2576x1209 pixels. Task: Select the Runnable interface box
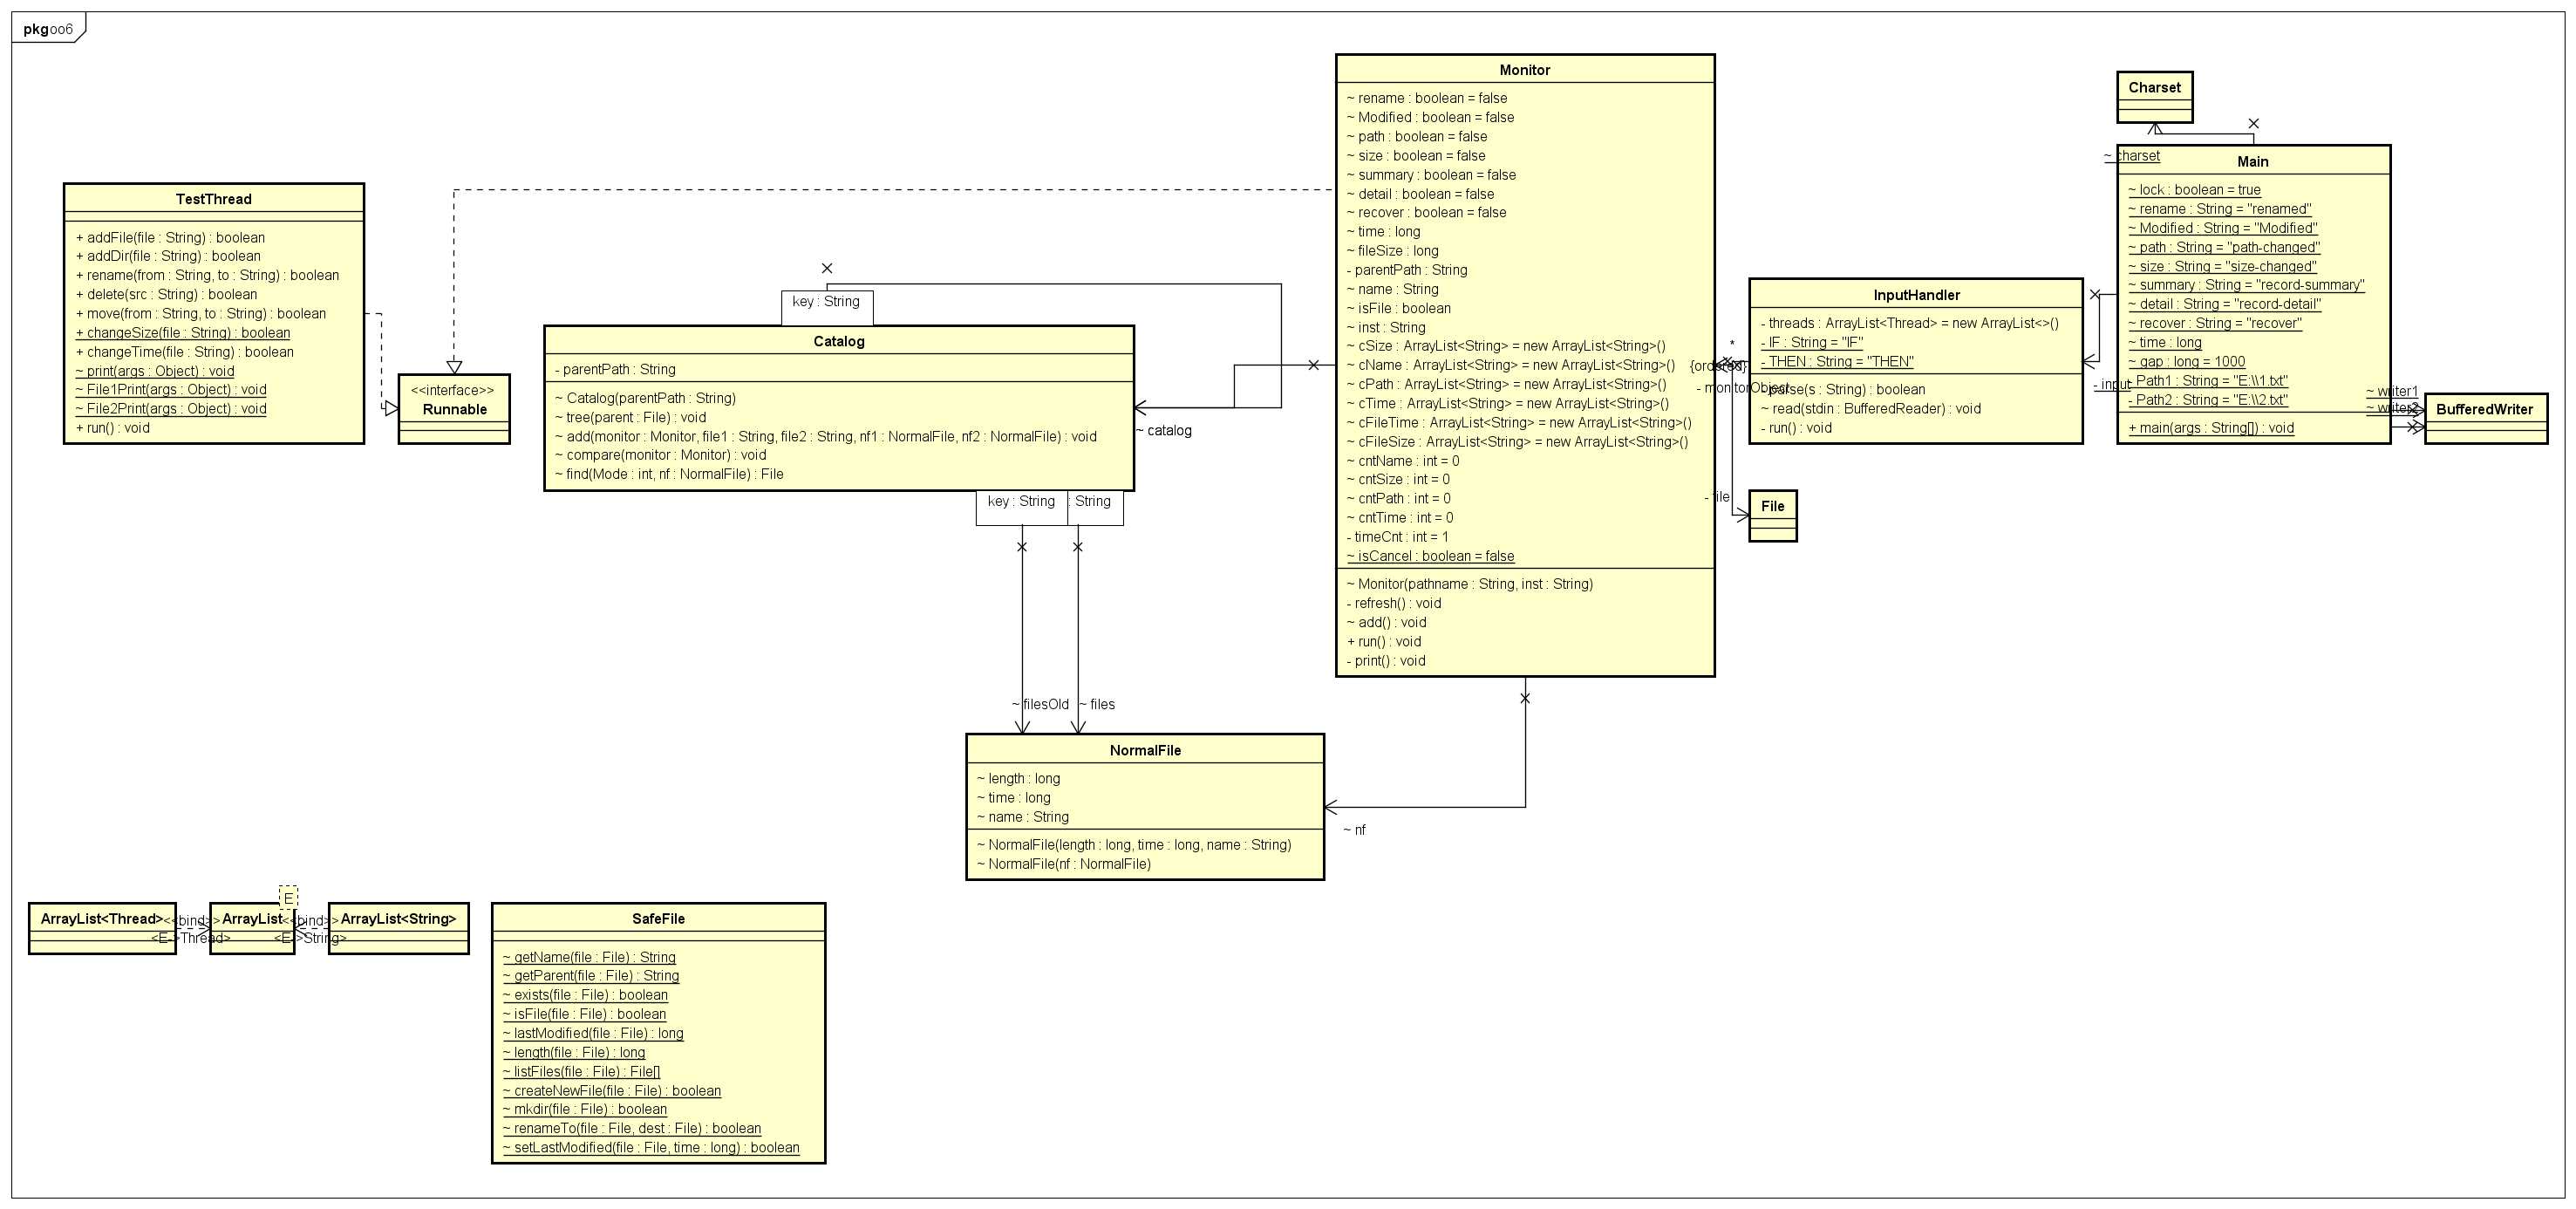(x=454, y=409)
